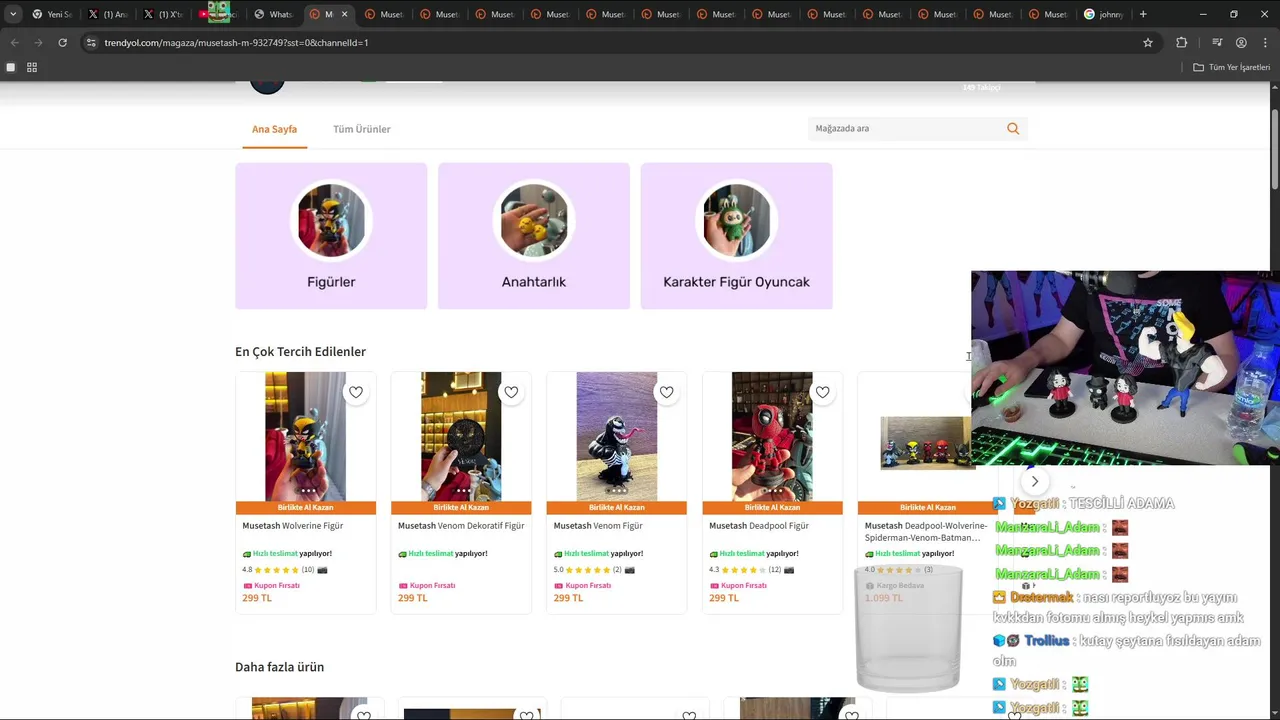Image resolution: width=1280 pixels, height=720 pixels.
Task: Open the apps grid icon in bookmarks bar
Action: coord(32,67)
